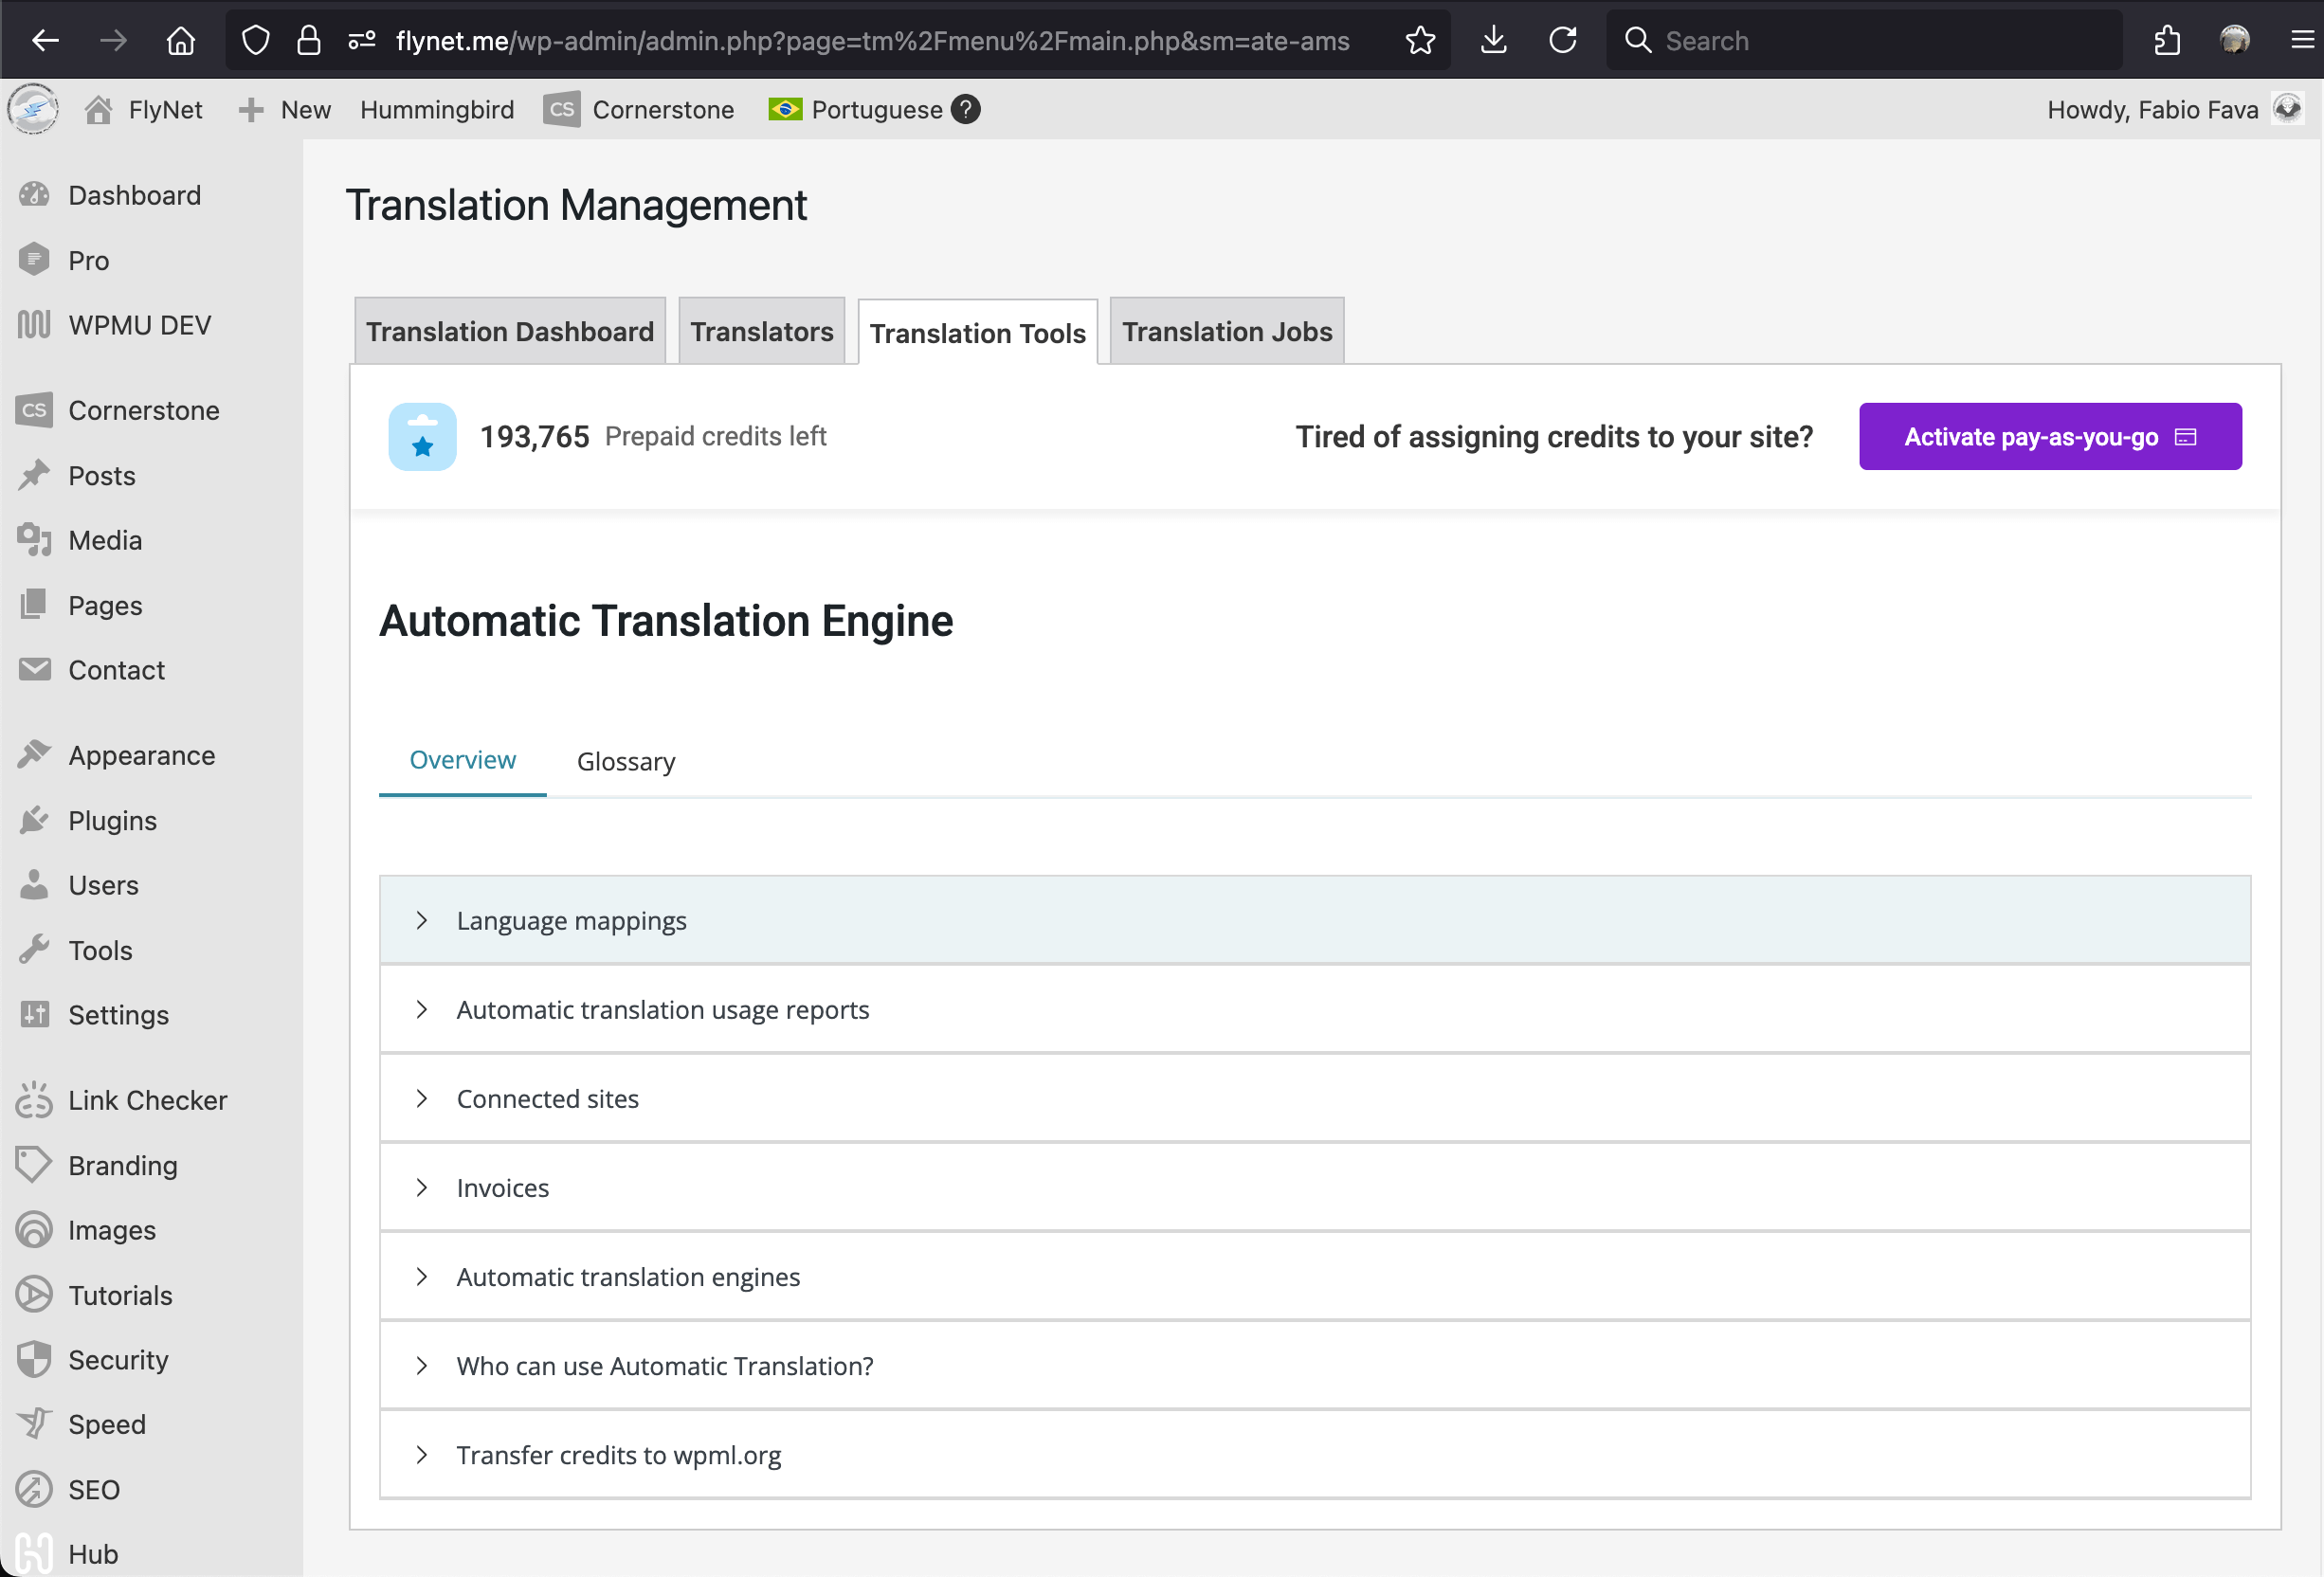Open Link Checker in sidebar
Image resolution: width=2324 pixels, height=1577 pixels.
coord(147,1100)
